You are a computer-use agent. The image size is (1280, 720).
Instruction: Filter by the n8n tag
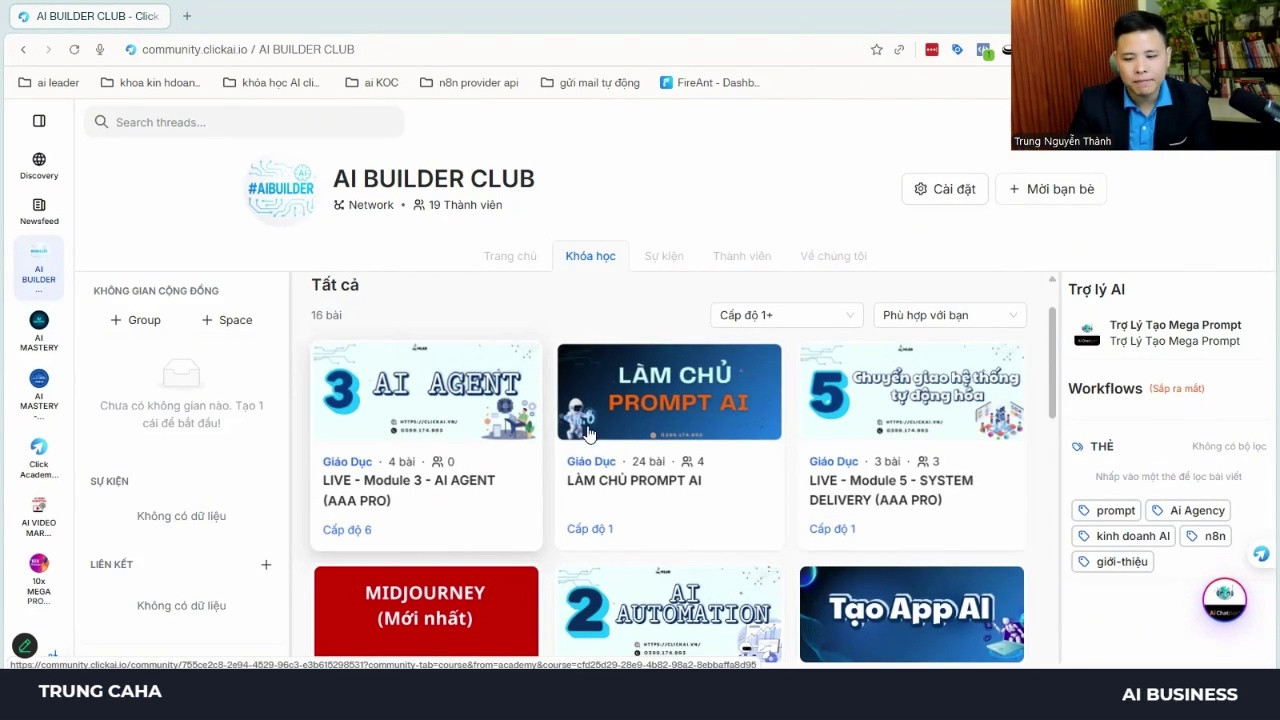tap(1205, 536)
